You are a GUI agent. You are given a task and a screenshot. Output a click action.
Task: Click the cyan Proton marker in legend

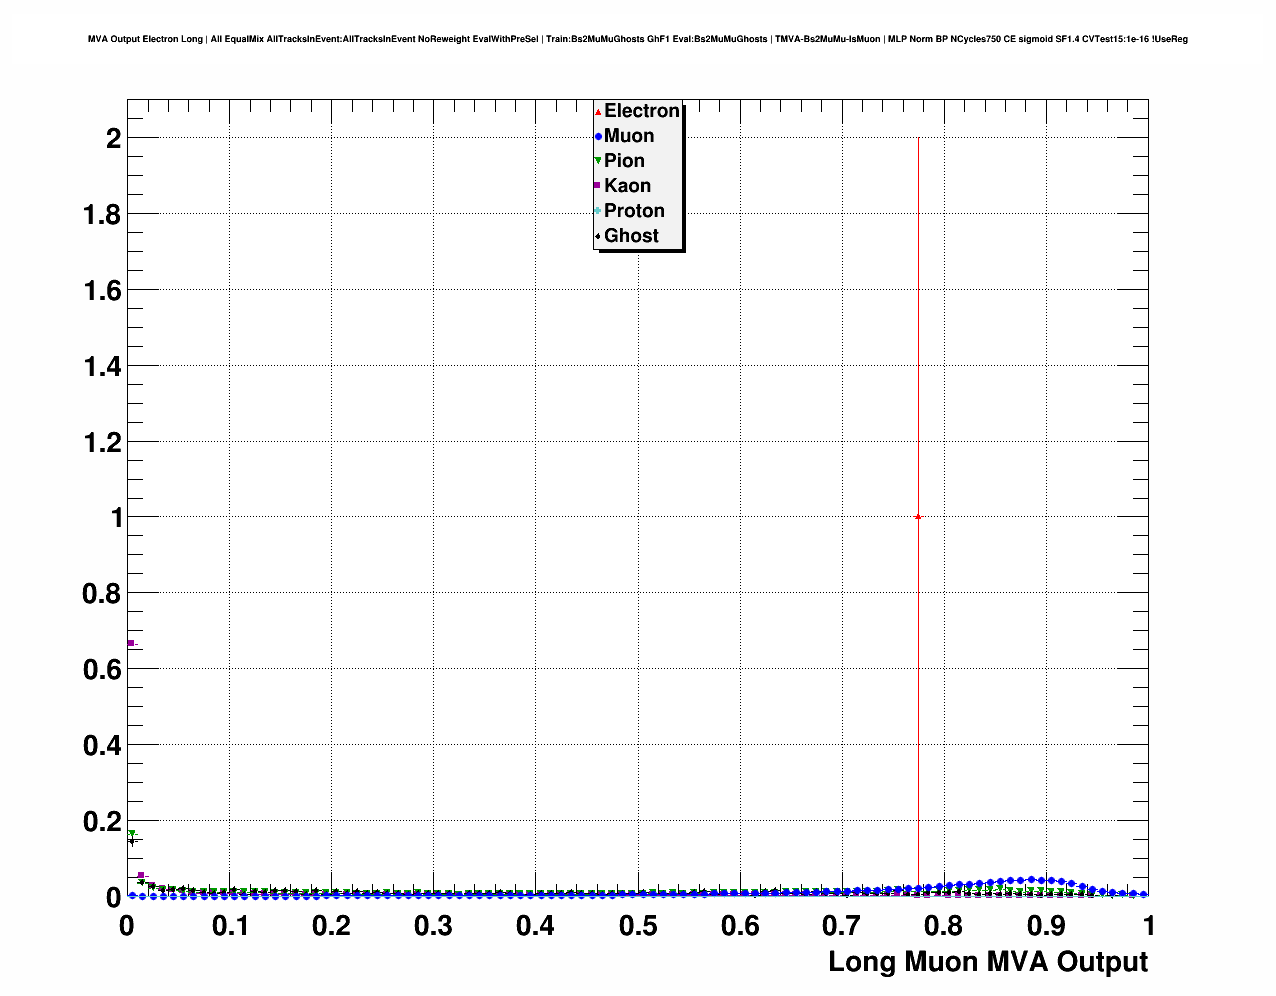(x=598, y=211)
